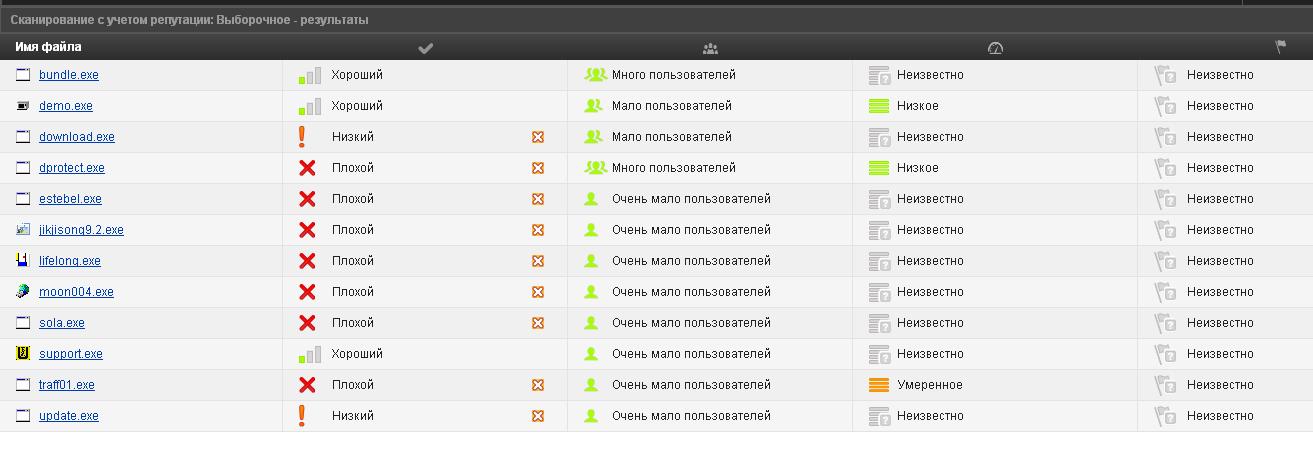Image resolution: width=1313 pixels, height=465 pixels.
Task: Click the lifelong.exe file icon
Action: 23,261
